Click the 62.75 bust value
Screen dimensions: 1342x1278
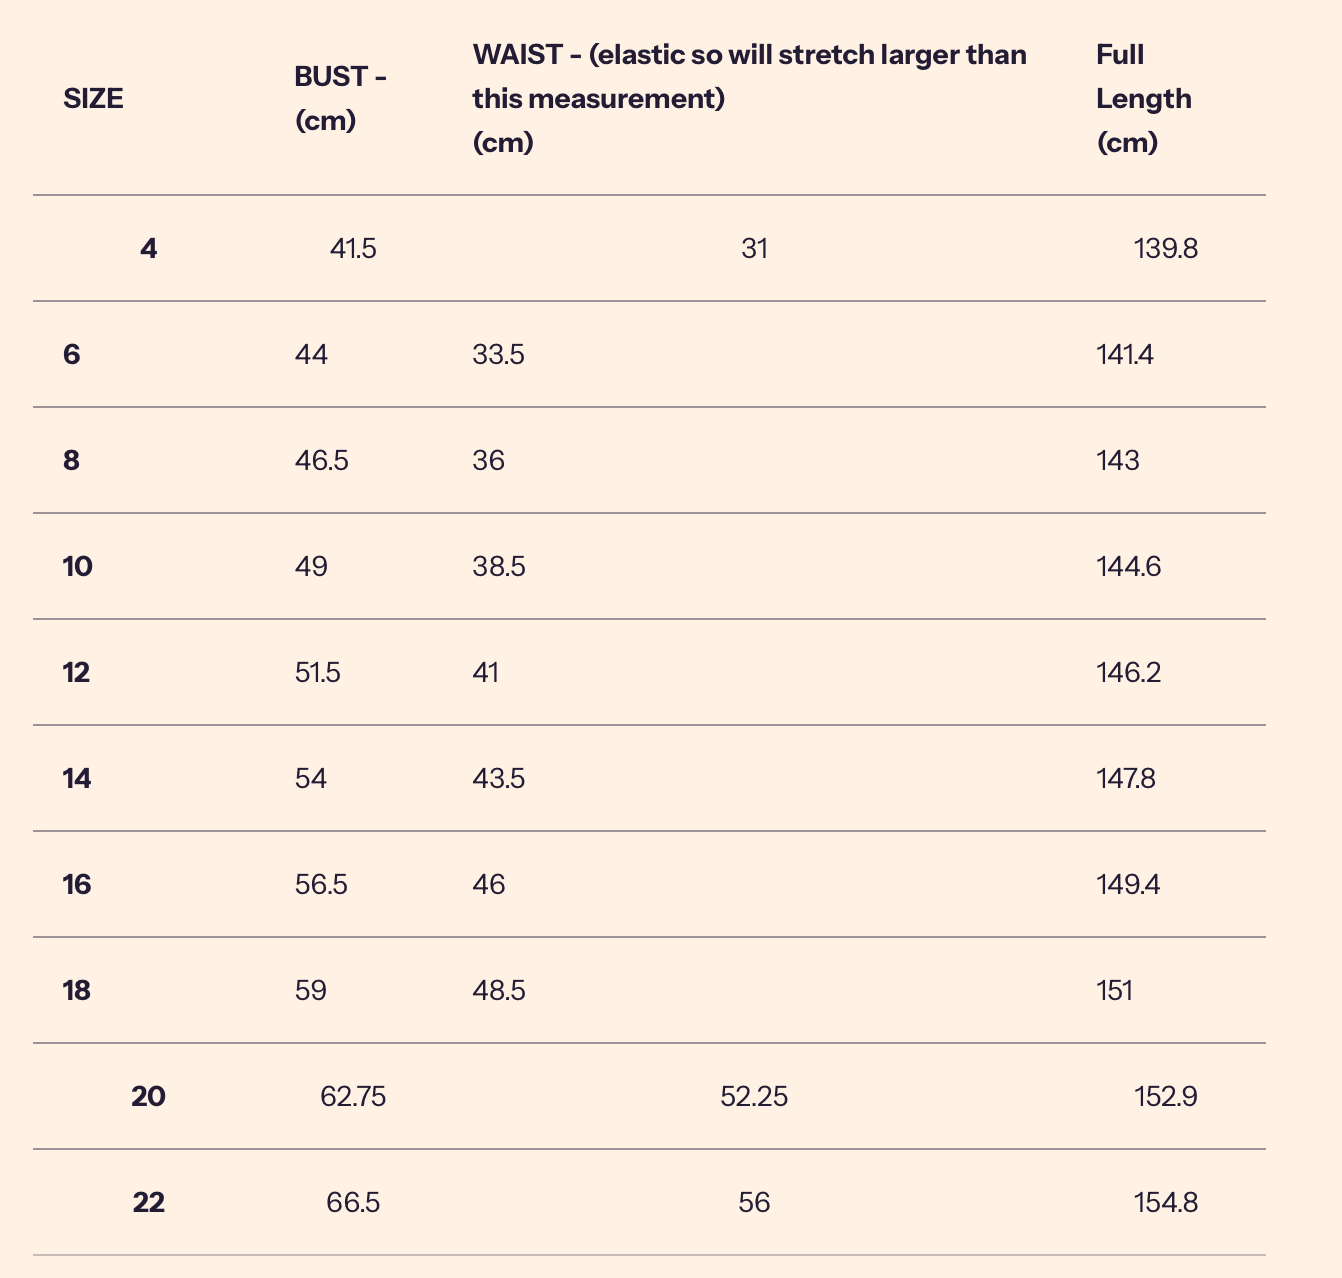(x=353, y=1096)
